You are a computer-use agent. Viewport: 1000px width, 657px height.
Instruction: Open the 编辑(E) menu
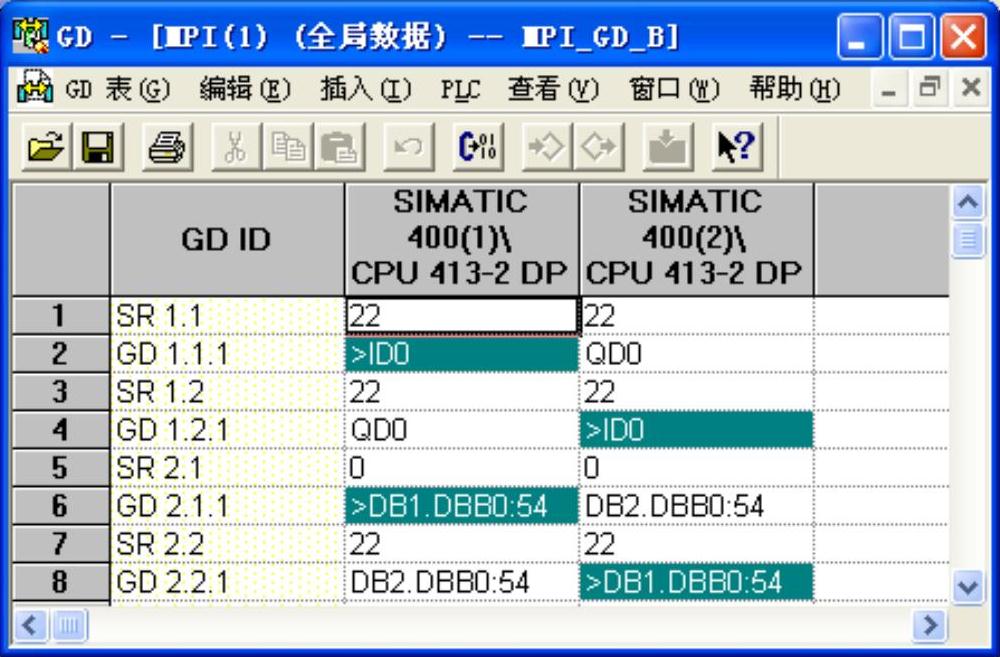click(x=245, y=89)
